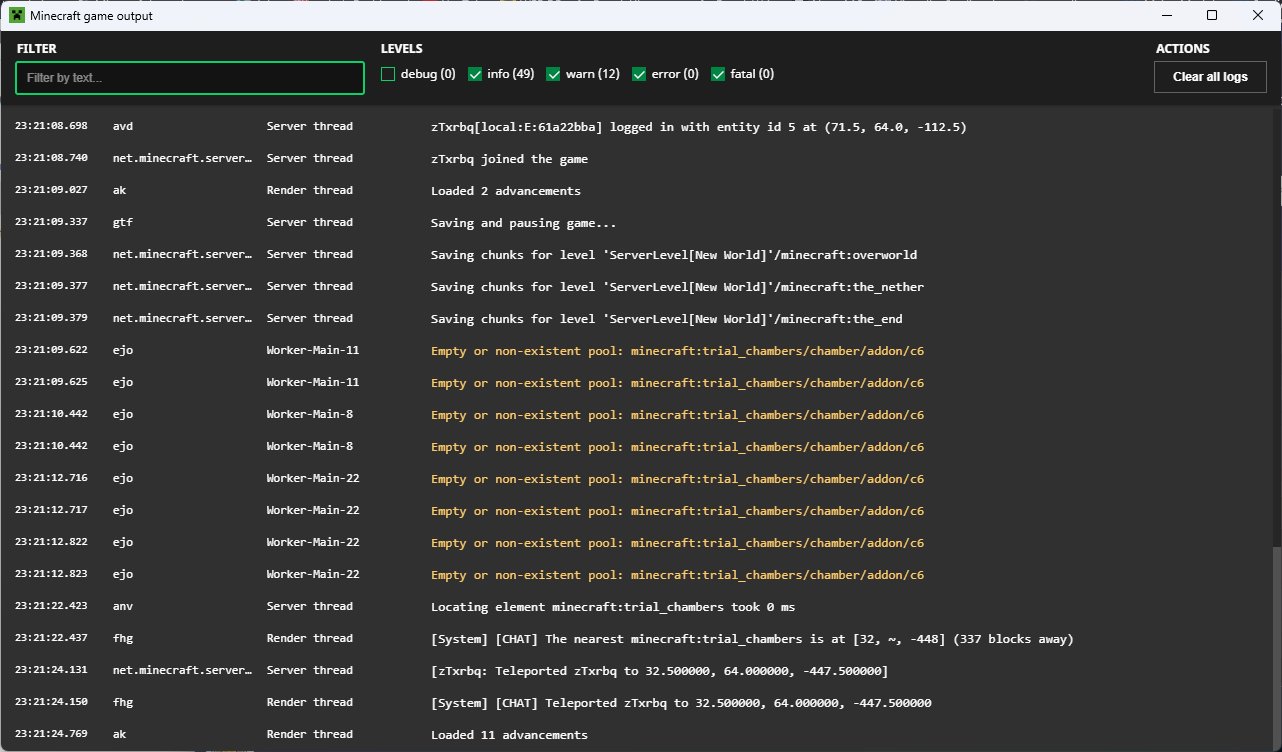Maximize the Minecraft game output window
Viewport: 1282px width, 752px height.
coord(1212,15)
